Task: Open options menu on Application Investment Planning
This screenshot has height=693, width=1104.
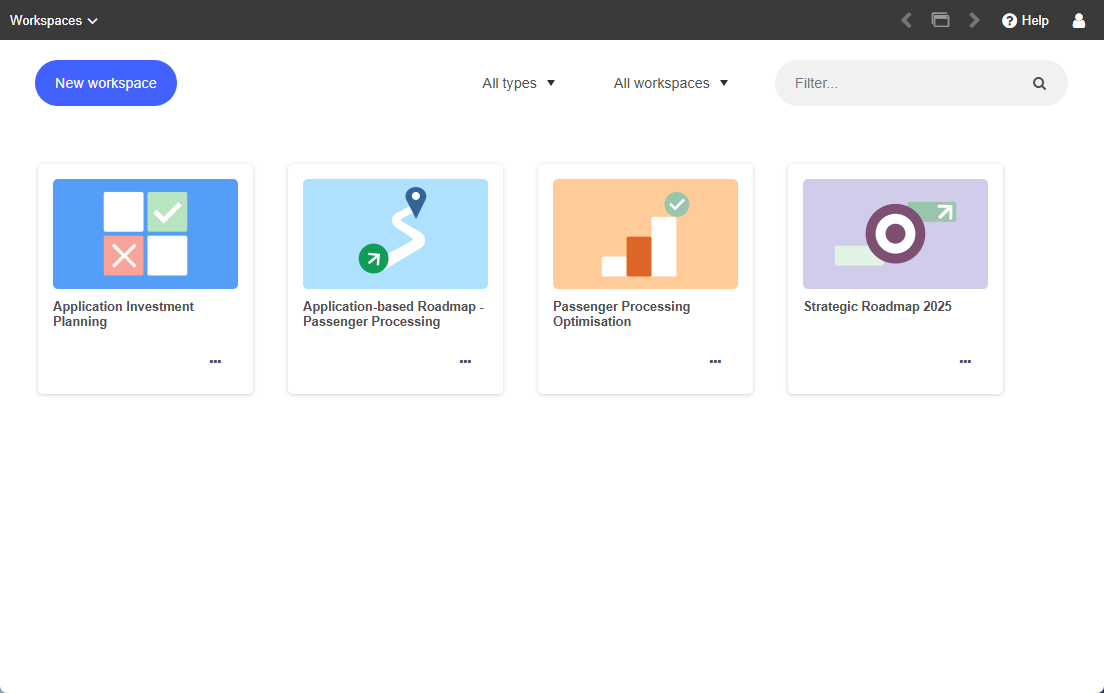Action: (x=215, y=361)
